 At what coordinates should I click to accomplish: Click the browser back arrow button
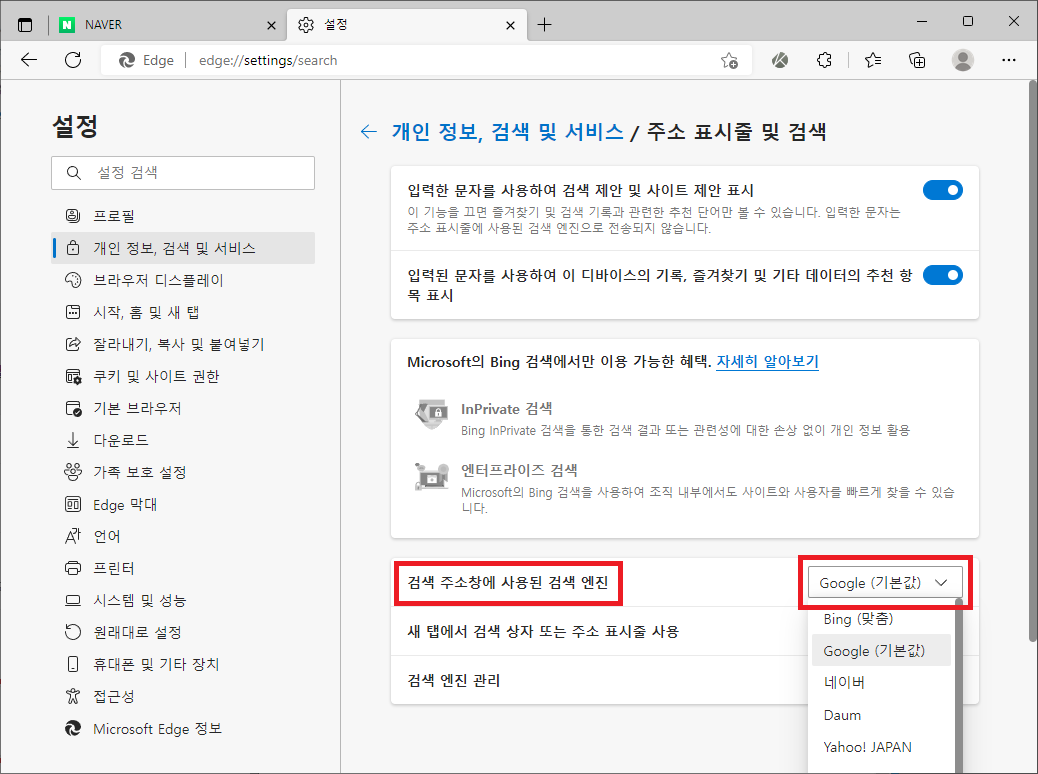(28, 60)
